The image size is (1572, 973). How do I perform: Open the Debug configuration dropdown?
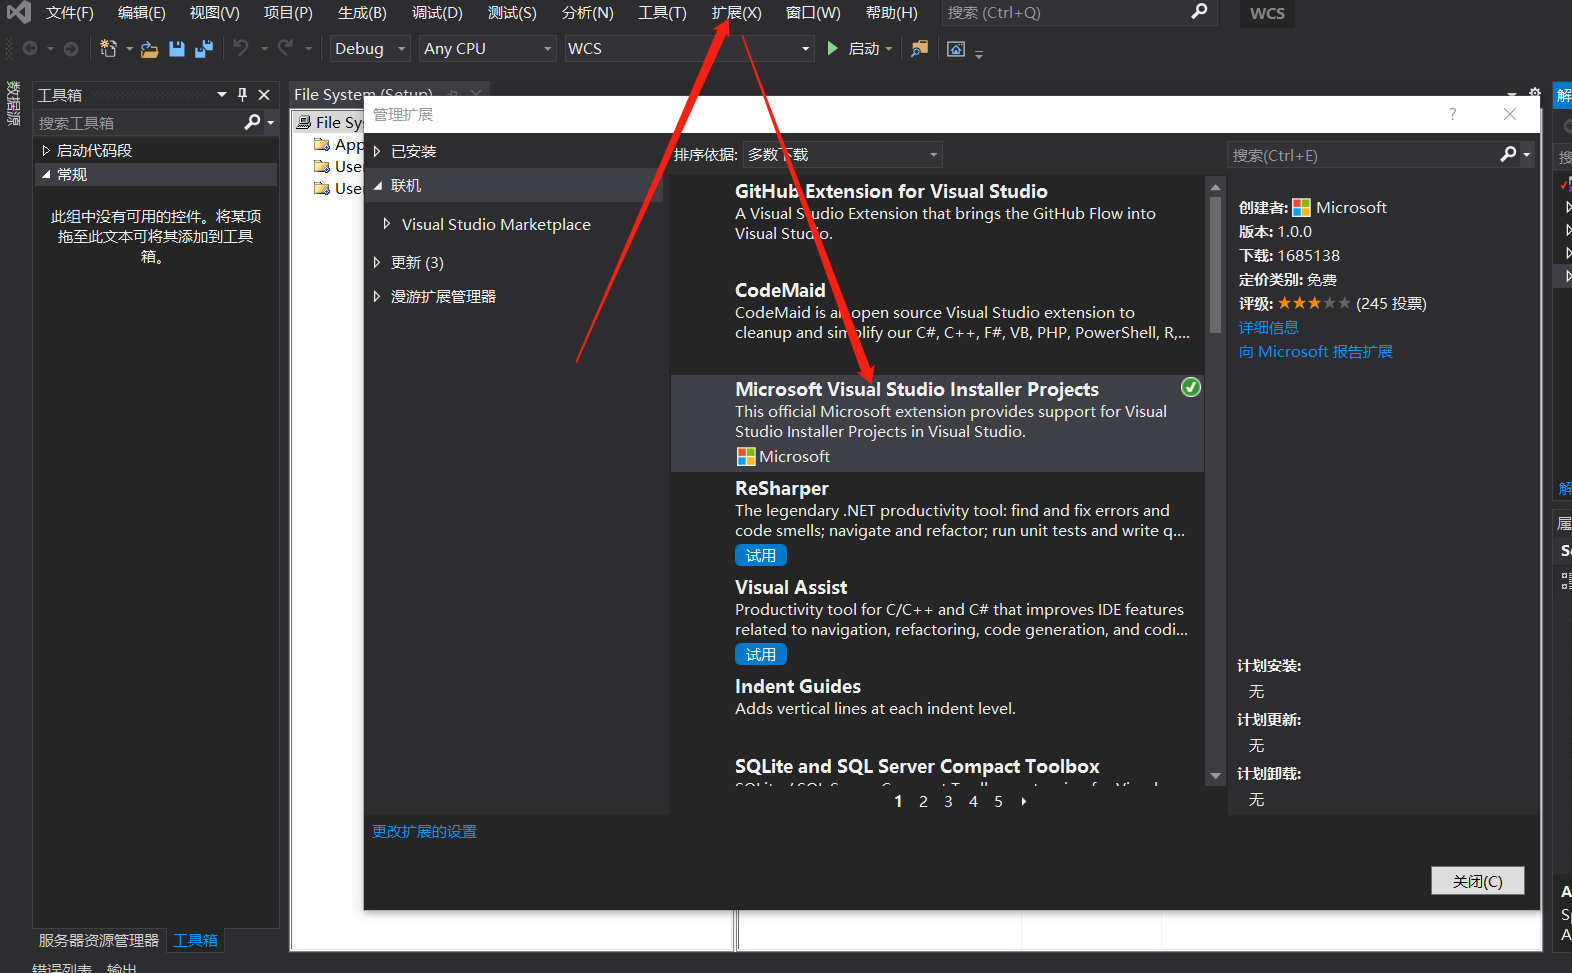(370, 48)
